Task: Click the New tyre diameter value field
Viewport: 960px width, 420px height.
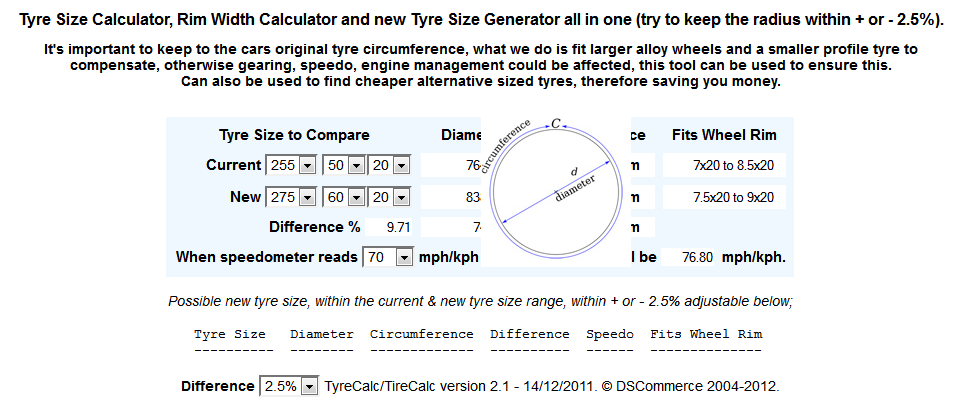Action: tap(450, 197)
